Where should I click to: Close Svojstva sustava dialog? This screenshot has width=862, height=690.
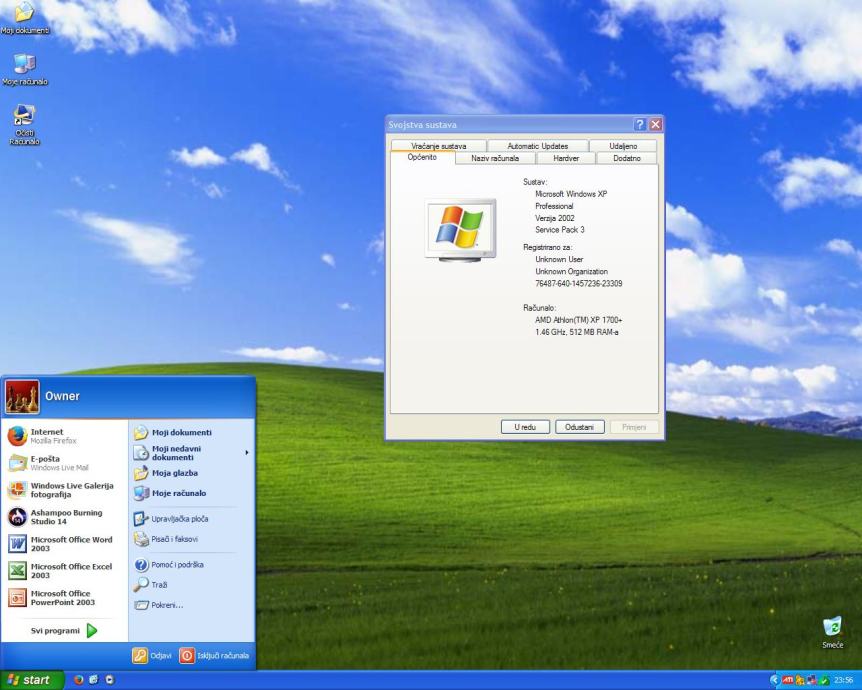pyautogui.click(x=655, y=125)
